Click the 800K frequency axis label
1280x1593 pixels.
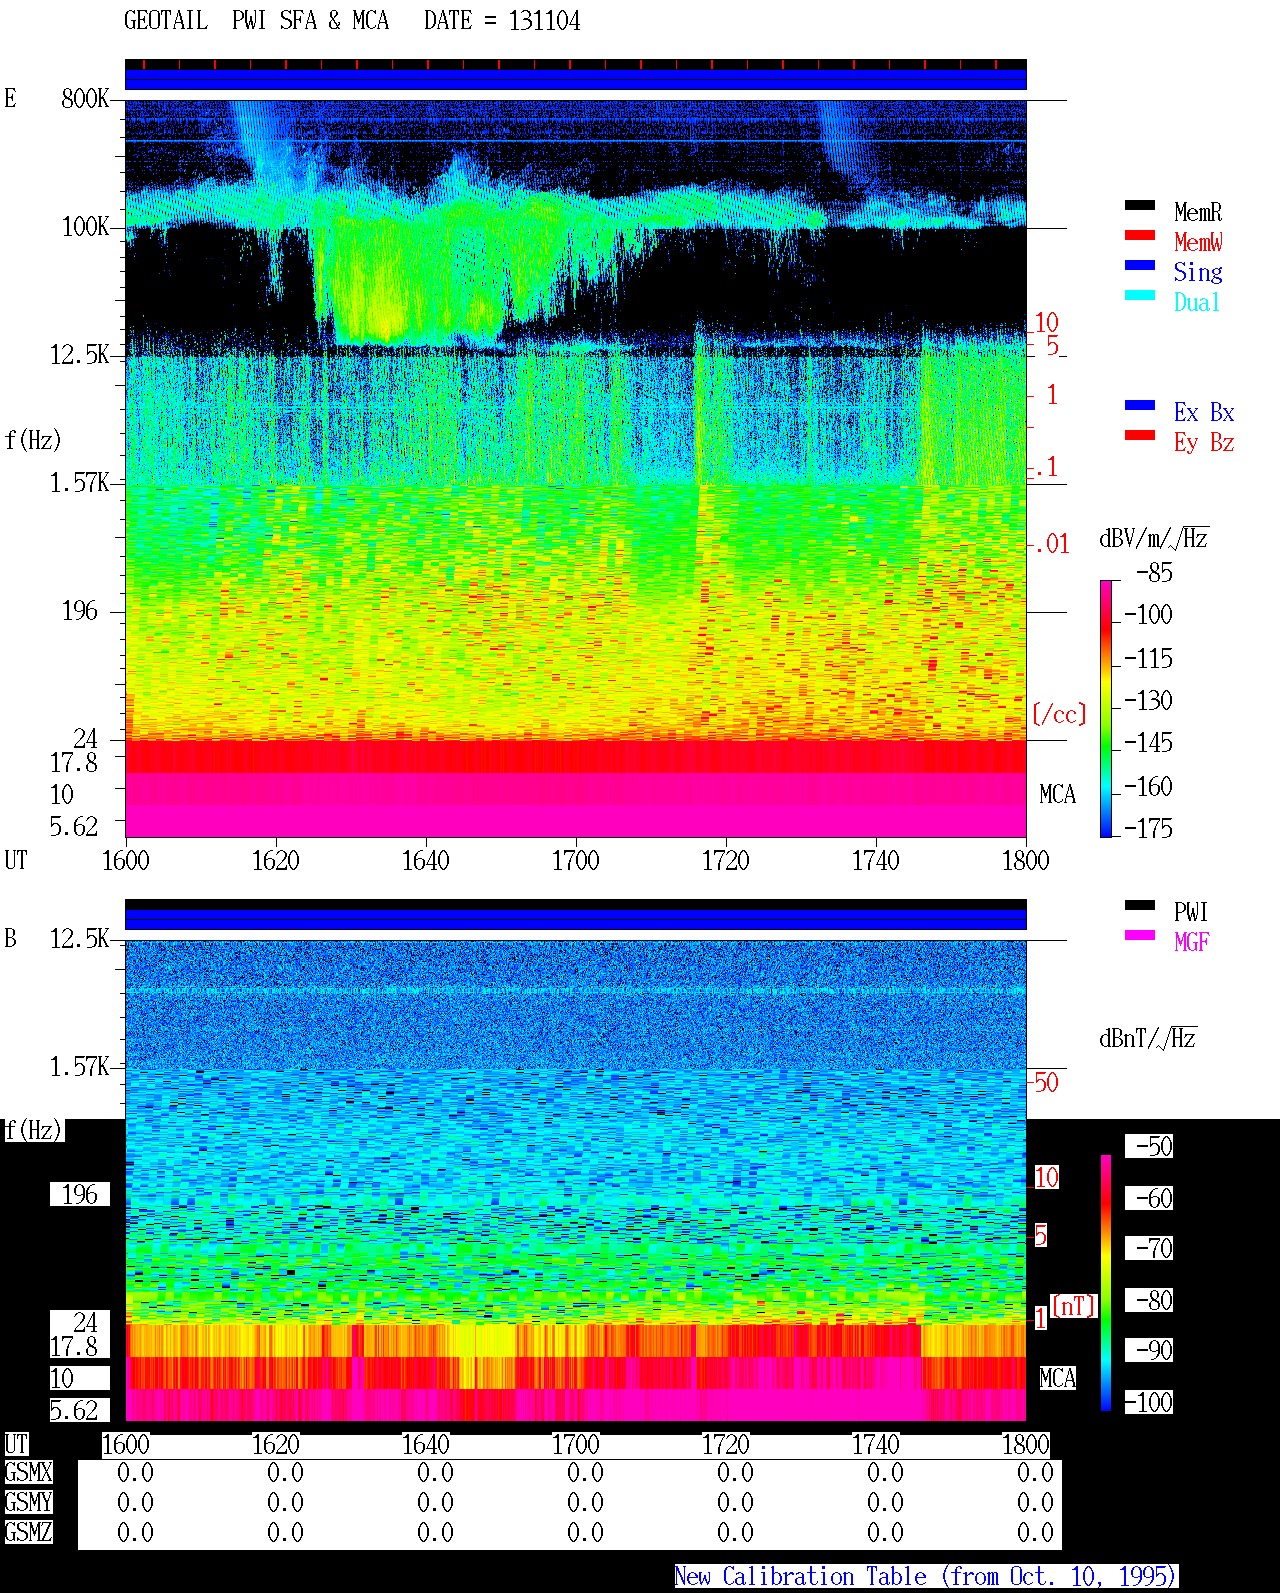pyautogui.click(x=84, y=99)
